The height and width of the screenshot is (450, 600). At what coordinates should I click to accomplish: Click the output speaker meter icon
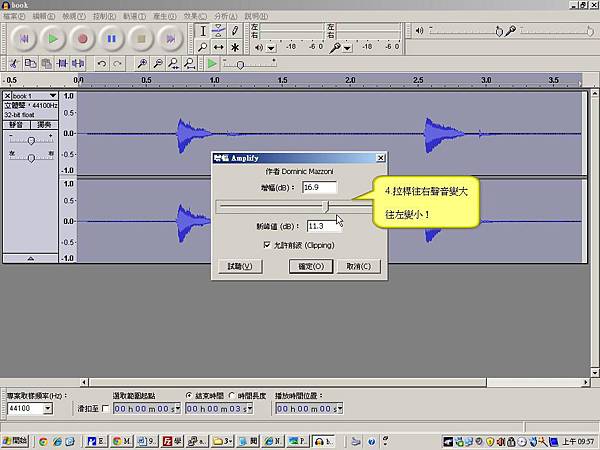(x=259, y=47)
